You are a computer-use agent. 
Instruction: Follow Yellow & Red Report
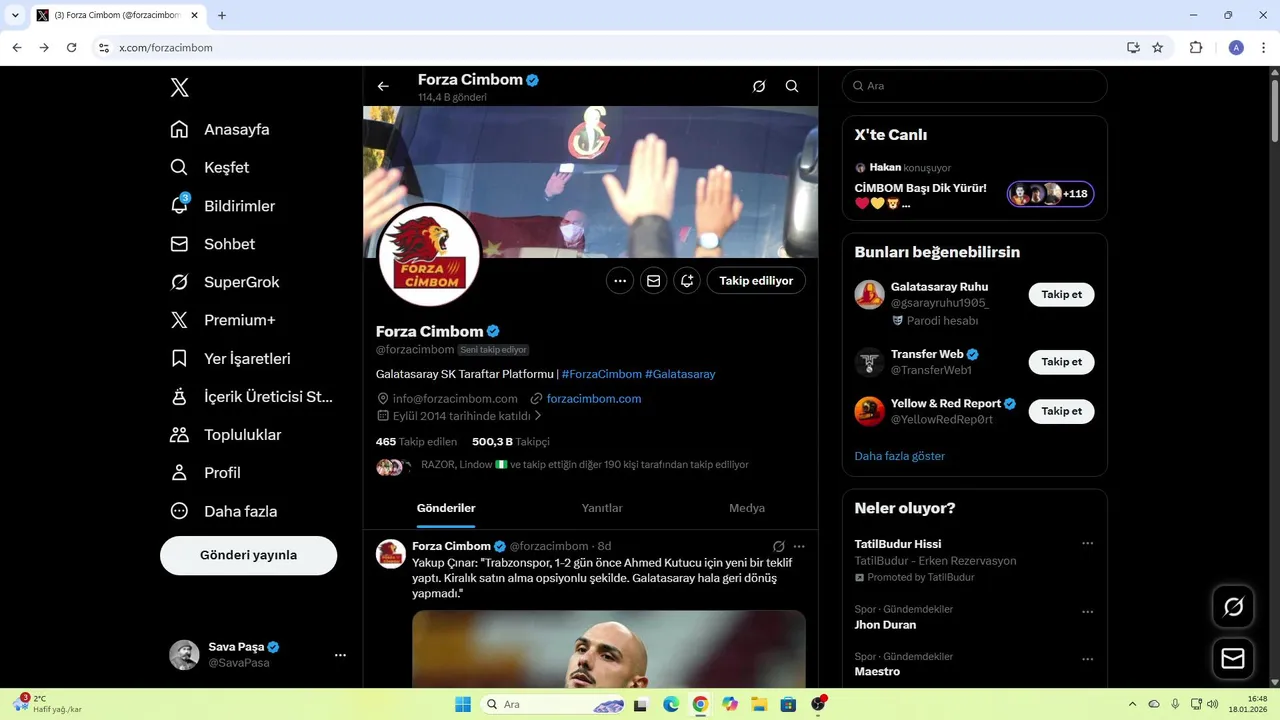click(1062, 411)
